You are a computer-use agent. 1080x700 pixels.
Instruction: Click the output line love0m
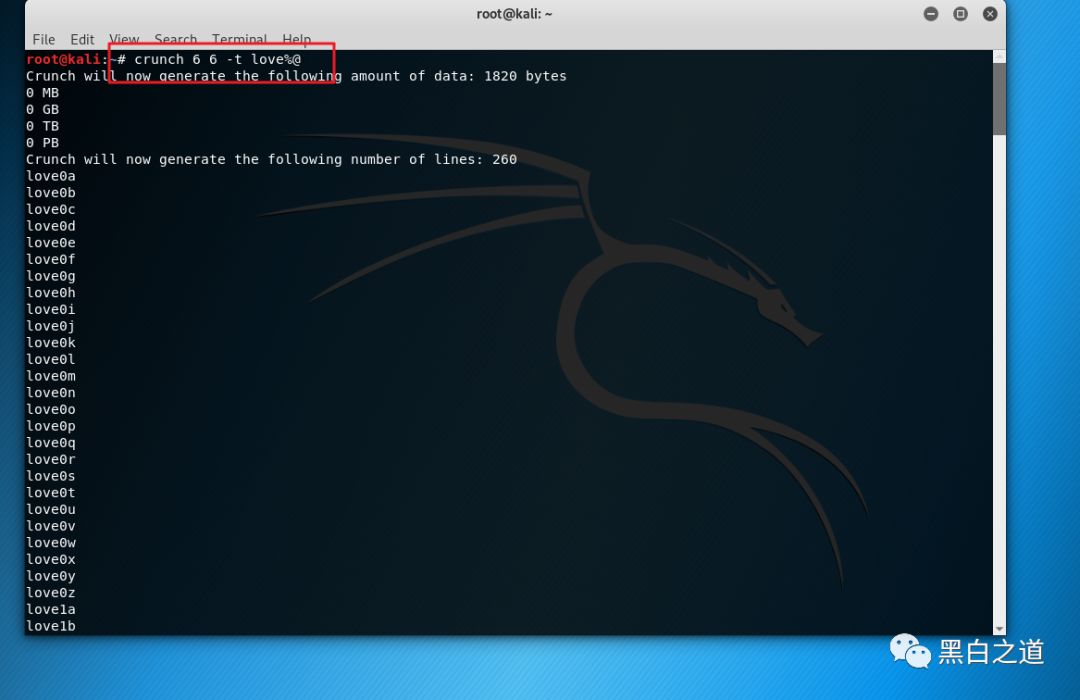click(x=51, y=375)
